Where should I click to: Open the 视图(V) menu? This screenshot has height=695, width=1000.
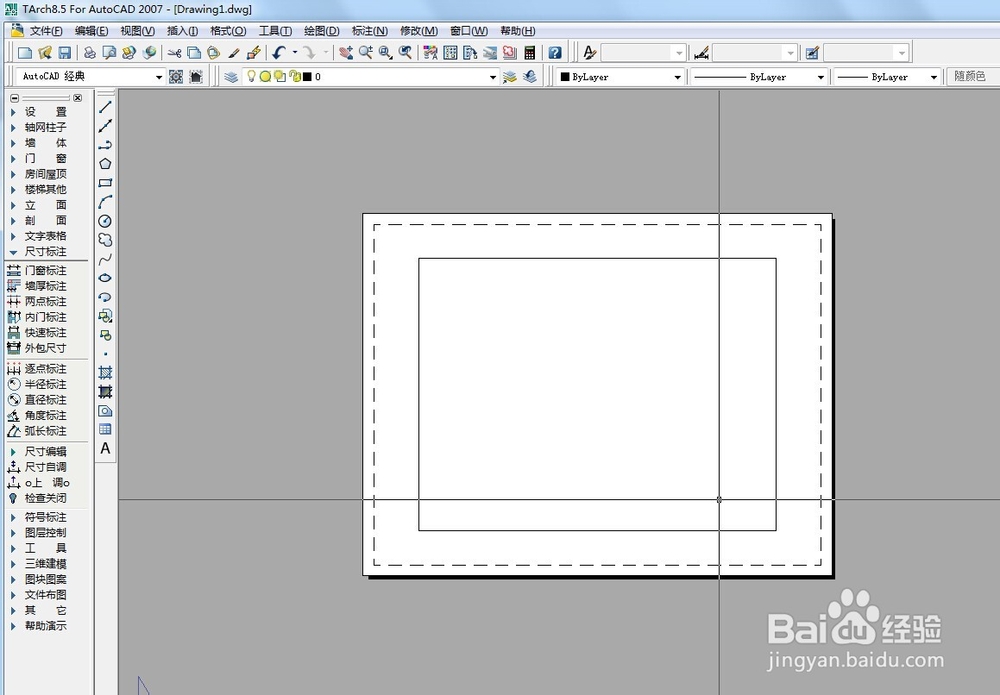137,31
